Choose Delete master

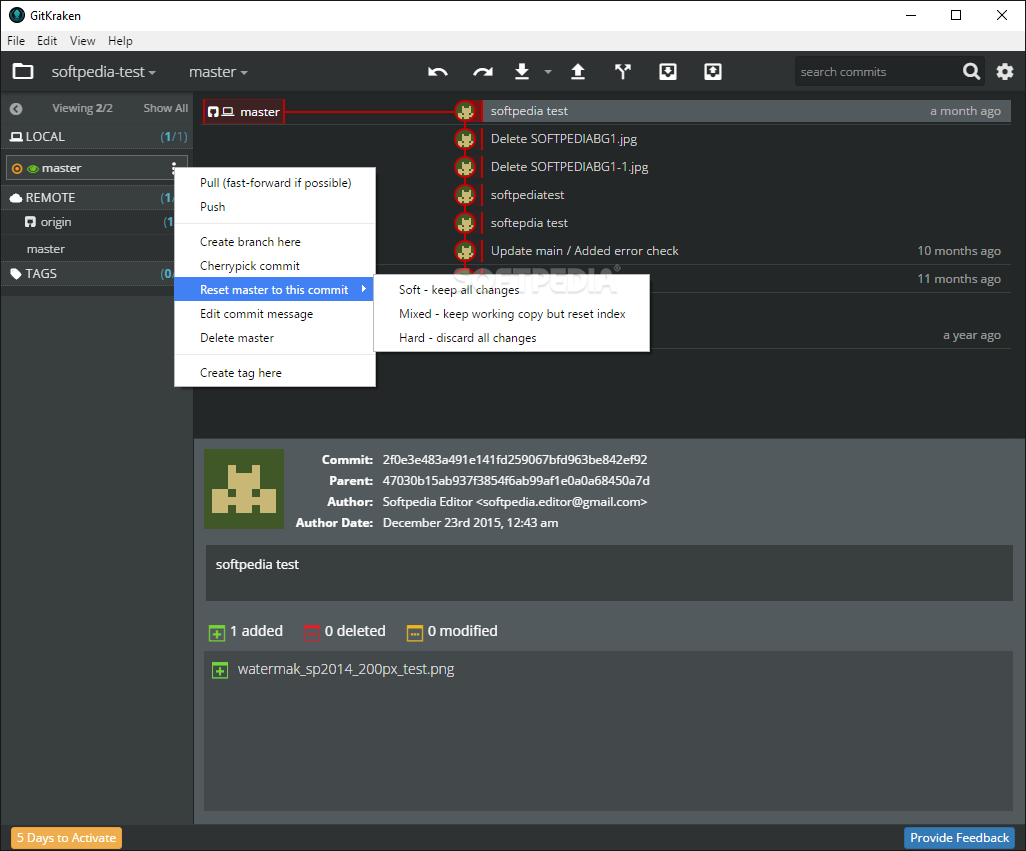point(275,338)
